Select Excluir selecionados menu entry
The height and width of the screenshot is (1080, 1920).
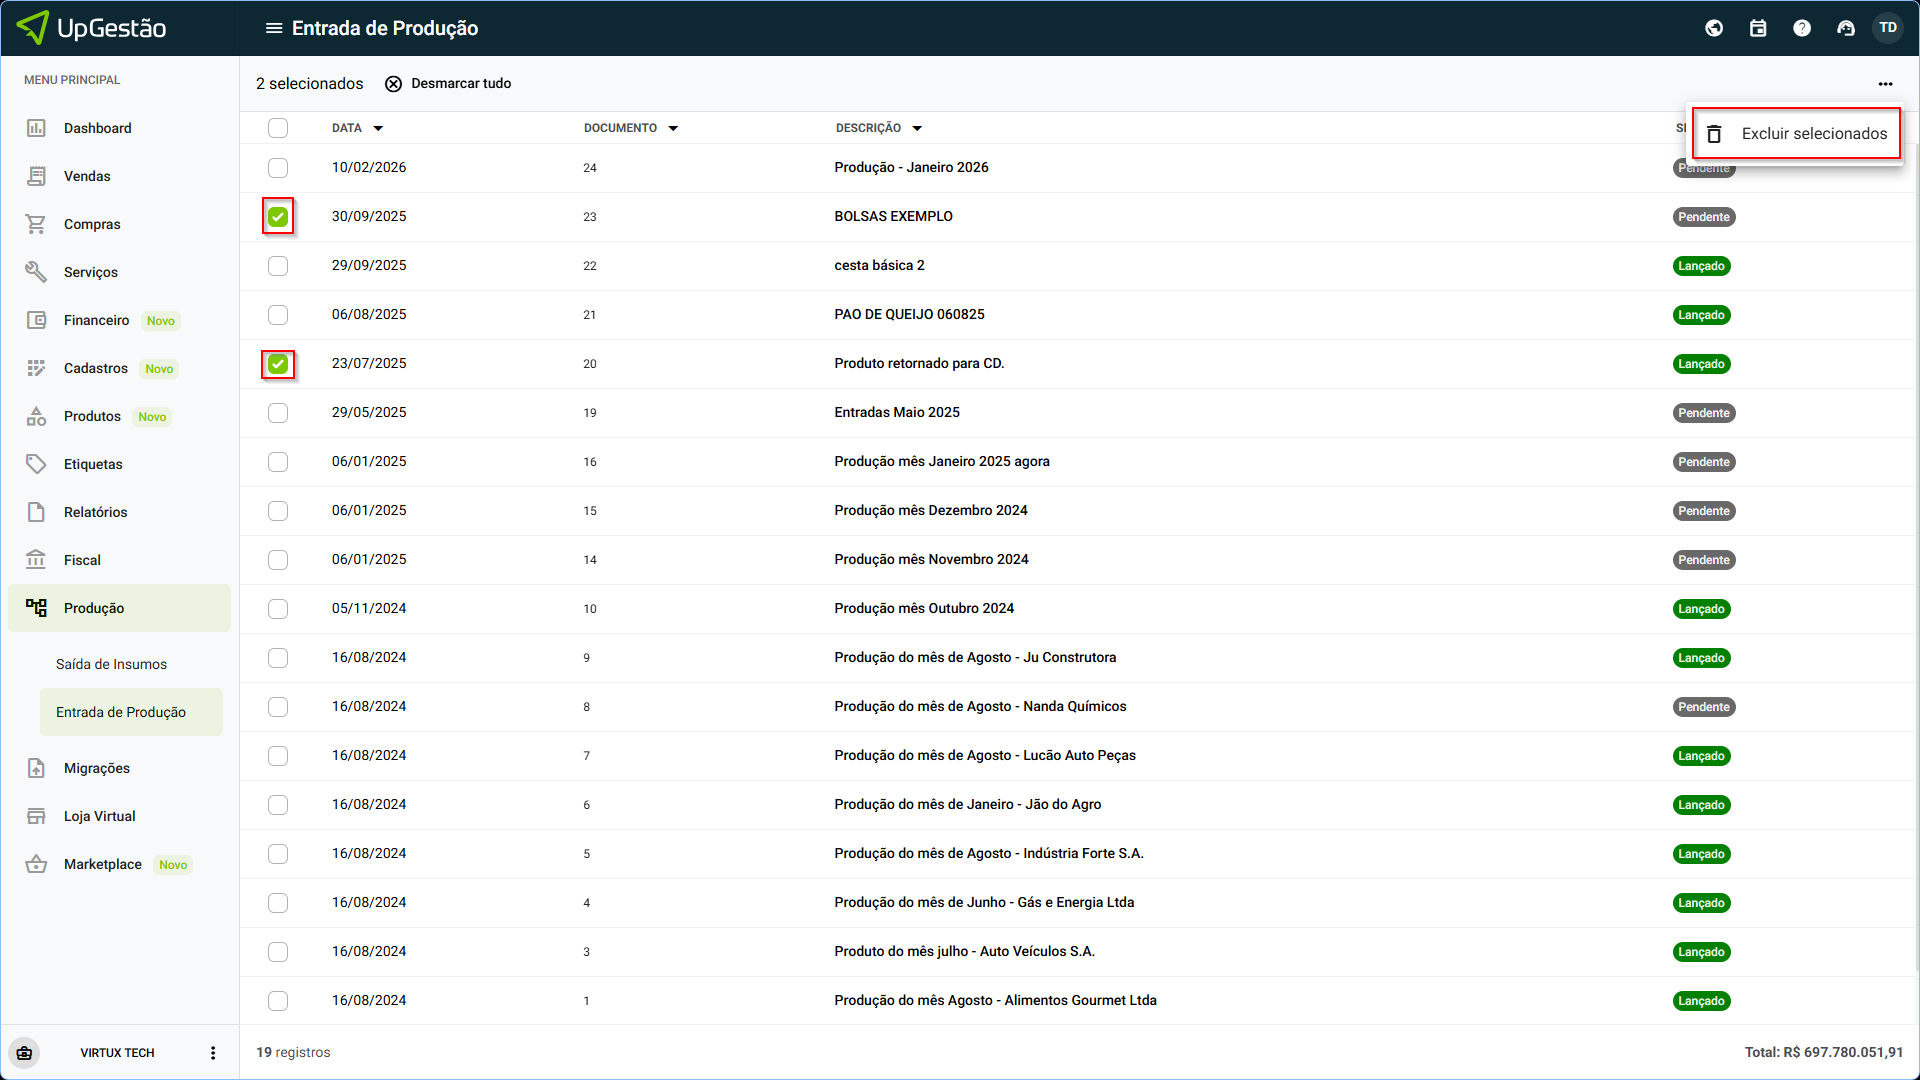(x=1813, y=134)
